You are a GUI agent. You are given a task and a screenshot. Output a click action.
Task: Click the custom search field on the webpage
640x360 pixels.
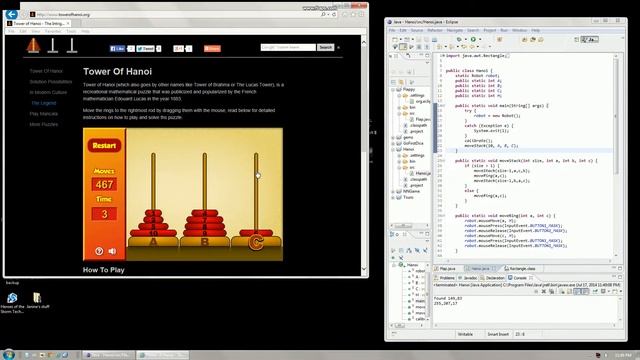pos(288,47)
